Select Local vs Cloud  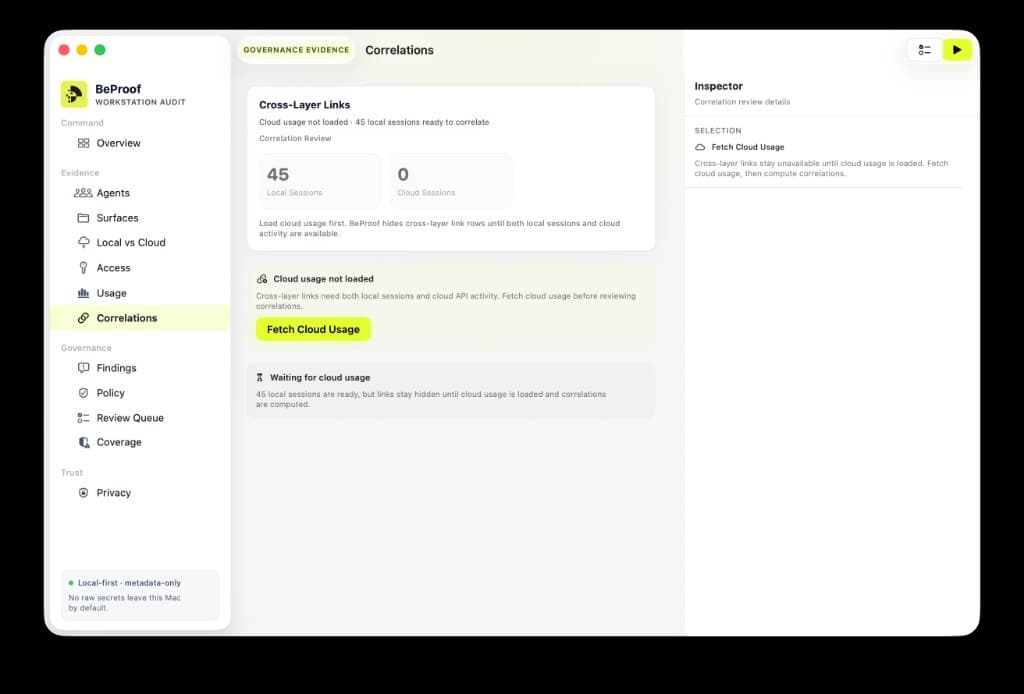tap(140, 242)
